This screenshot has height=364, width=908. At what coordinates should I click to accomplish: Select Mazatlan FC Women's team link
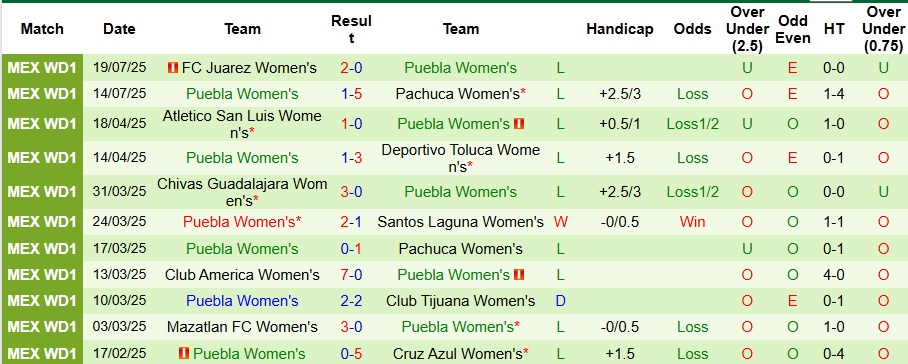242,327
